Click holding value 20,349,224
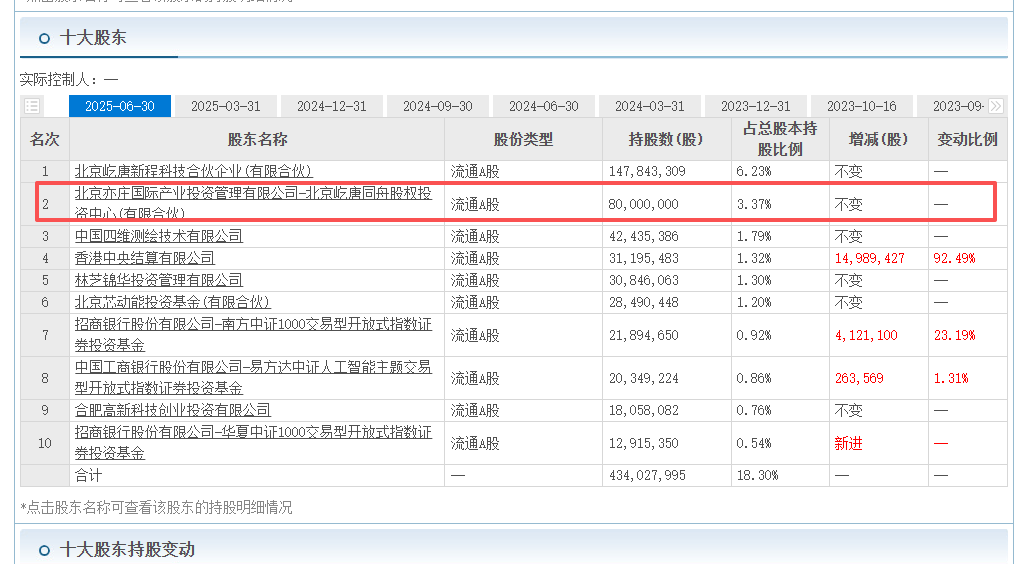This screenshot has width=1029, height=564. coord(643,378)
